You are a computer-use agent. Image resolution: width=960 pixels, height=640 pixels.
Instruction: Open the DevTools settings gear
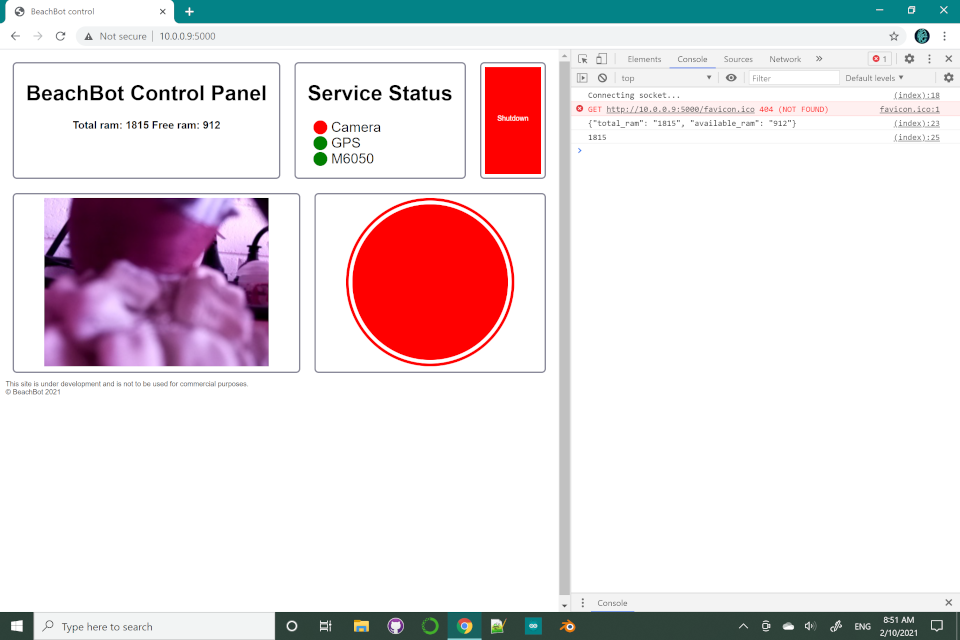[909, 59]
